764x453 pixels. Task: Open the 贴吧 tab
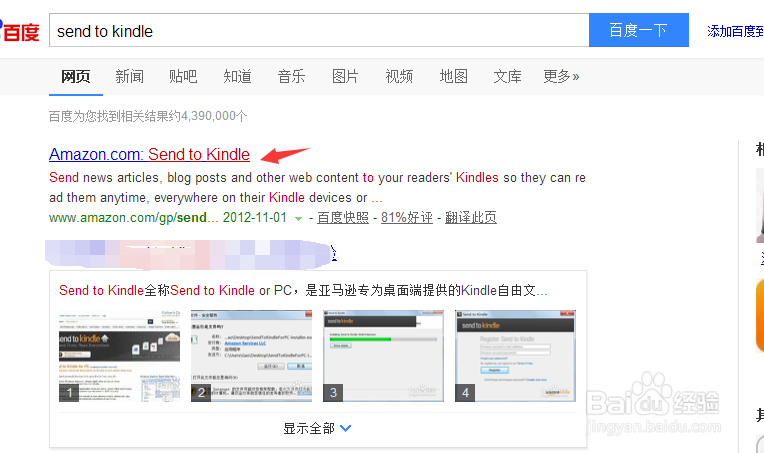183,76
